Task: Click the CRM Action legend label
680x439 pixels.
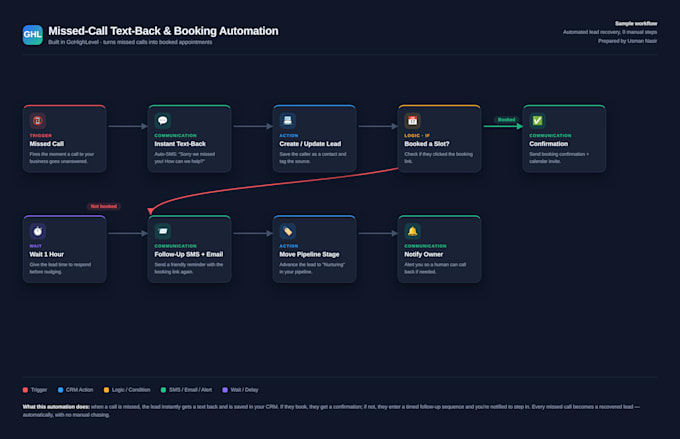Action: (x=79, y=390)
